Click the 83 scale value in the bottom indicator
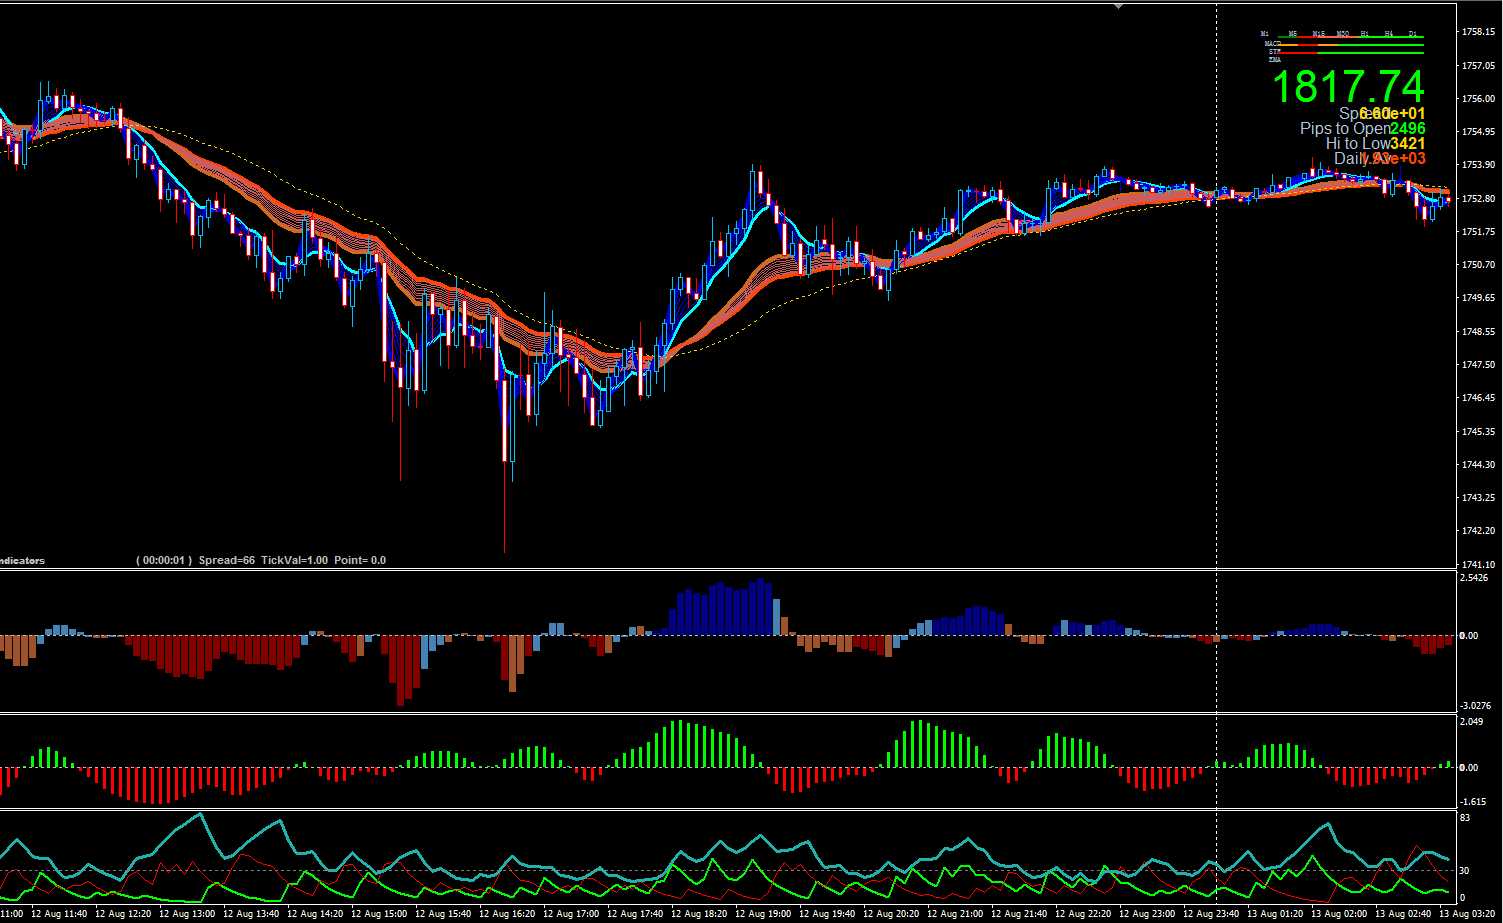This screenshot has height=923, width=1503. (x=1465, y=819)
